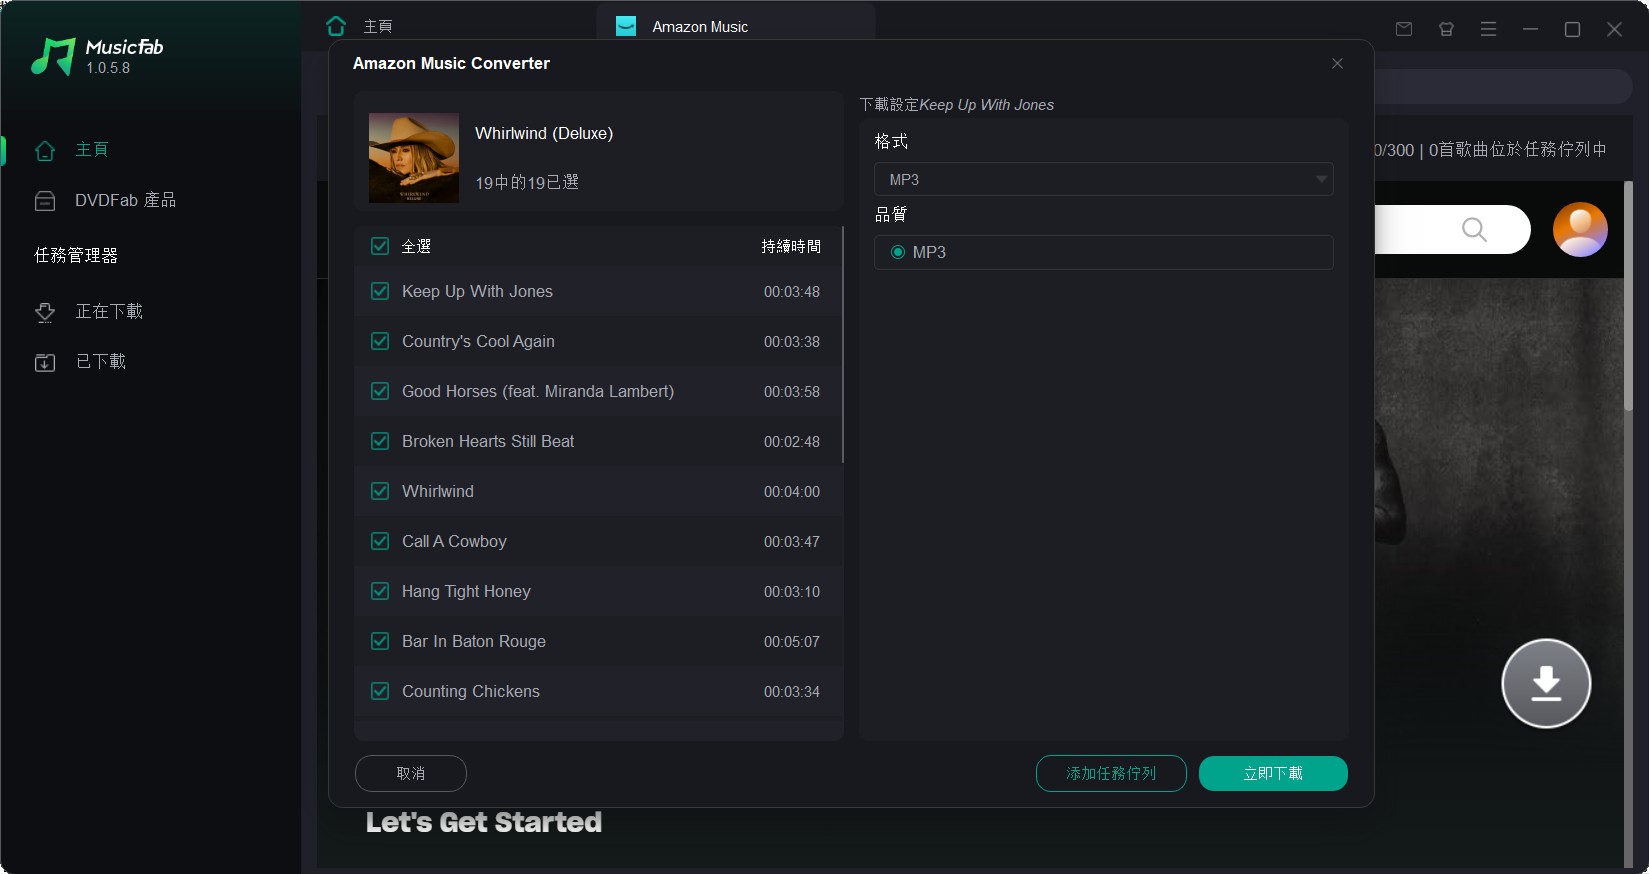Click 立即下載 download now button
The image size is (1649, 874).
point(1273,773)
